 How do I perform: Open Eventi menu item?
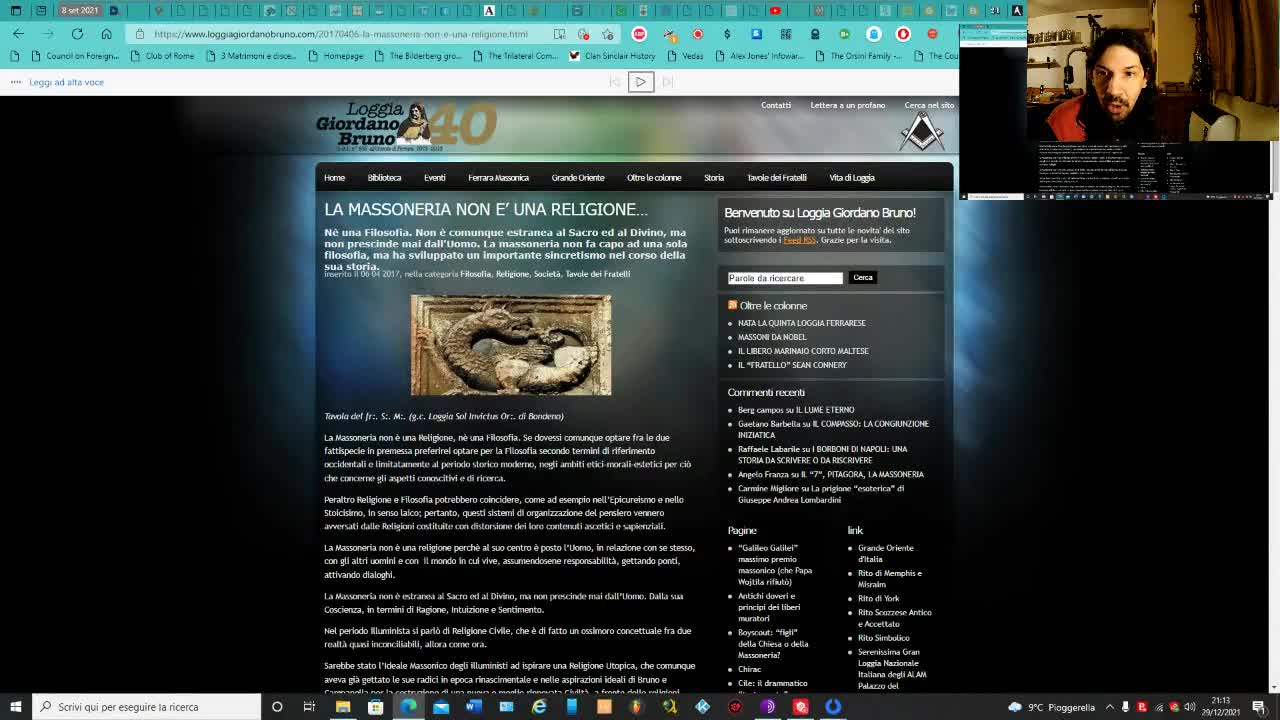434,178
